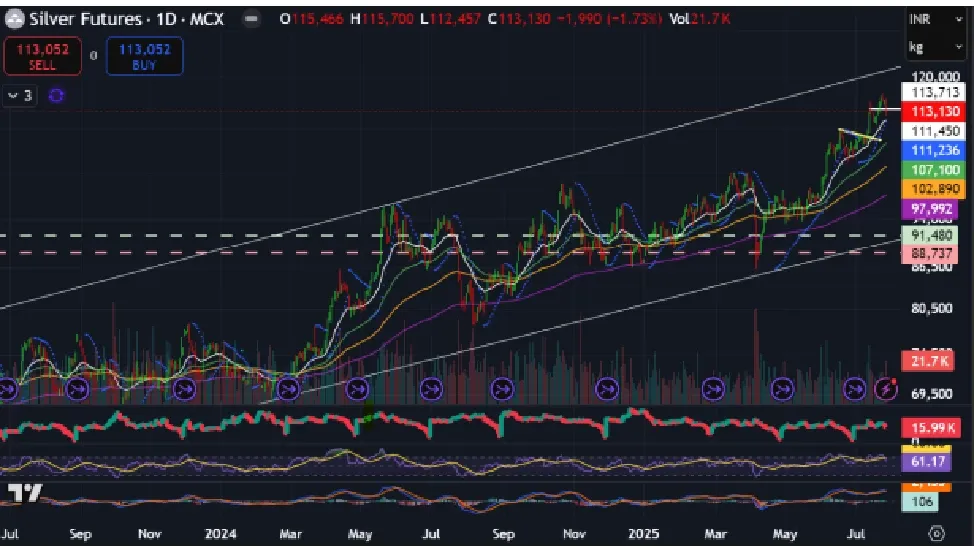Click the 69,500 price axis label
Screen dimensions: 974x548
tap(931, 394)
